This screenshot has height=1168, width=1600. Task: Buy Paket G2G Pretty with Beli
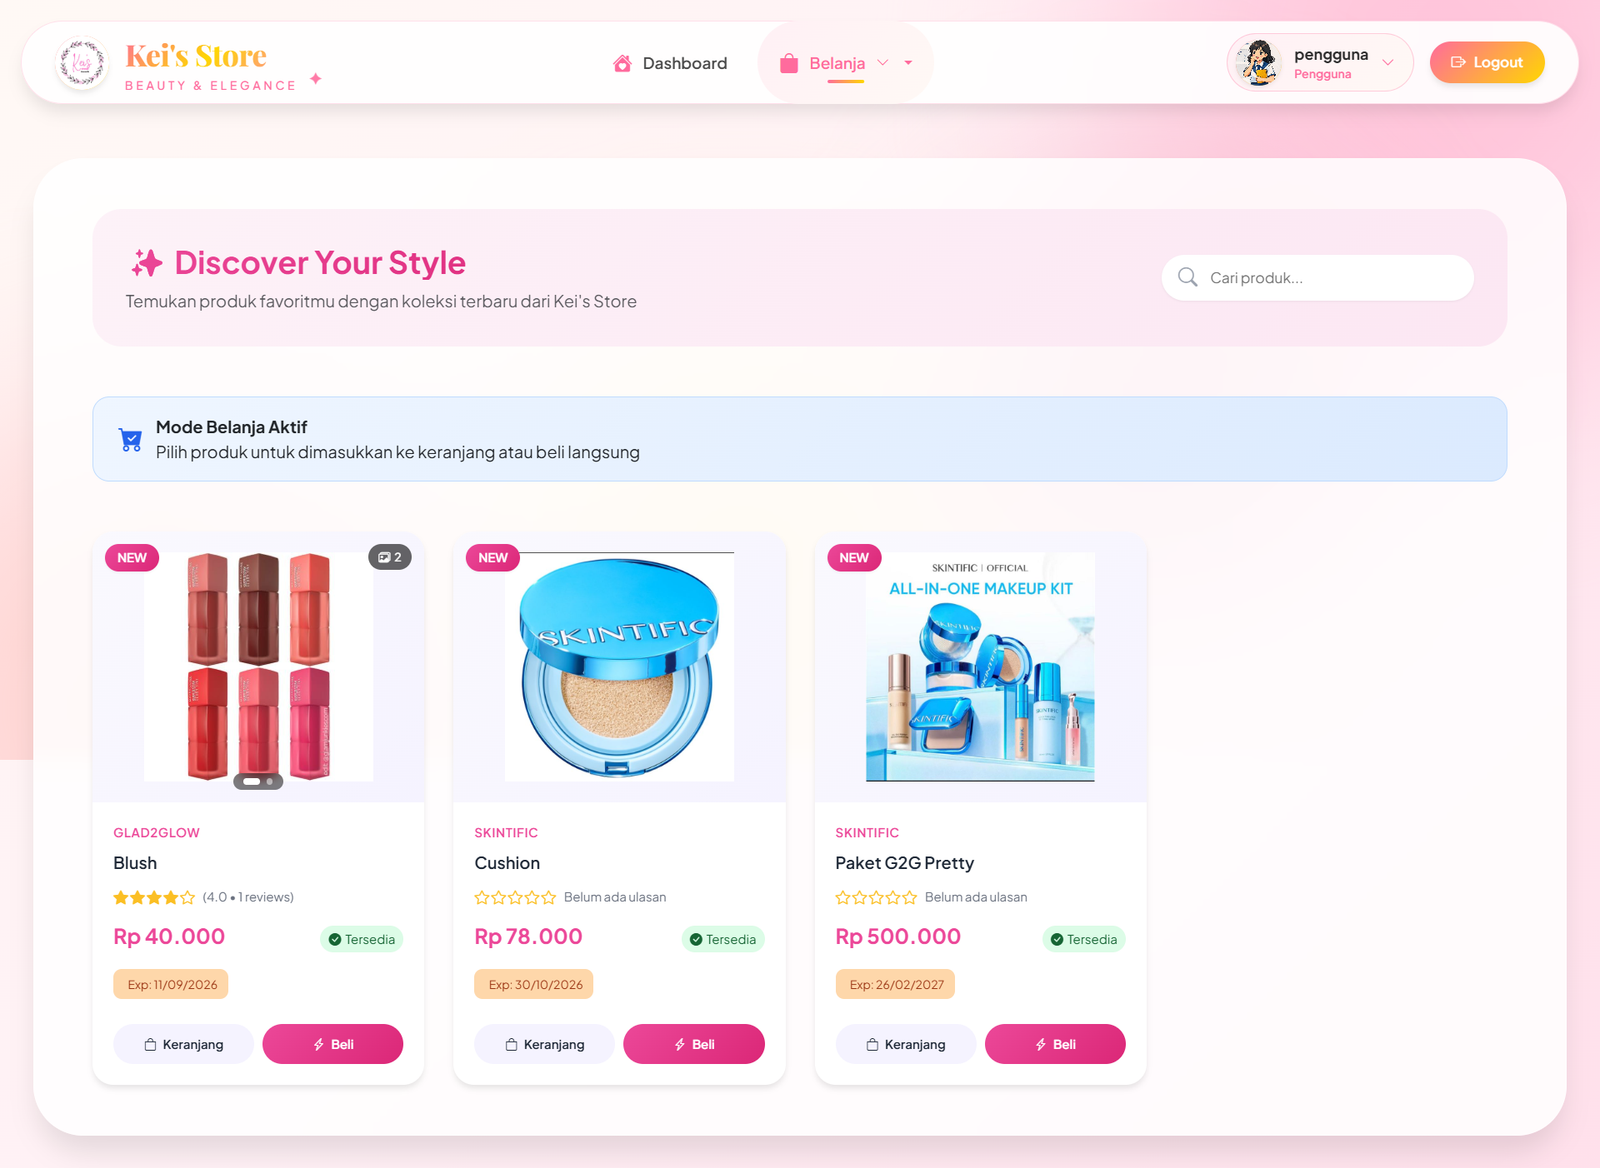tap(1055, 1044)
